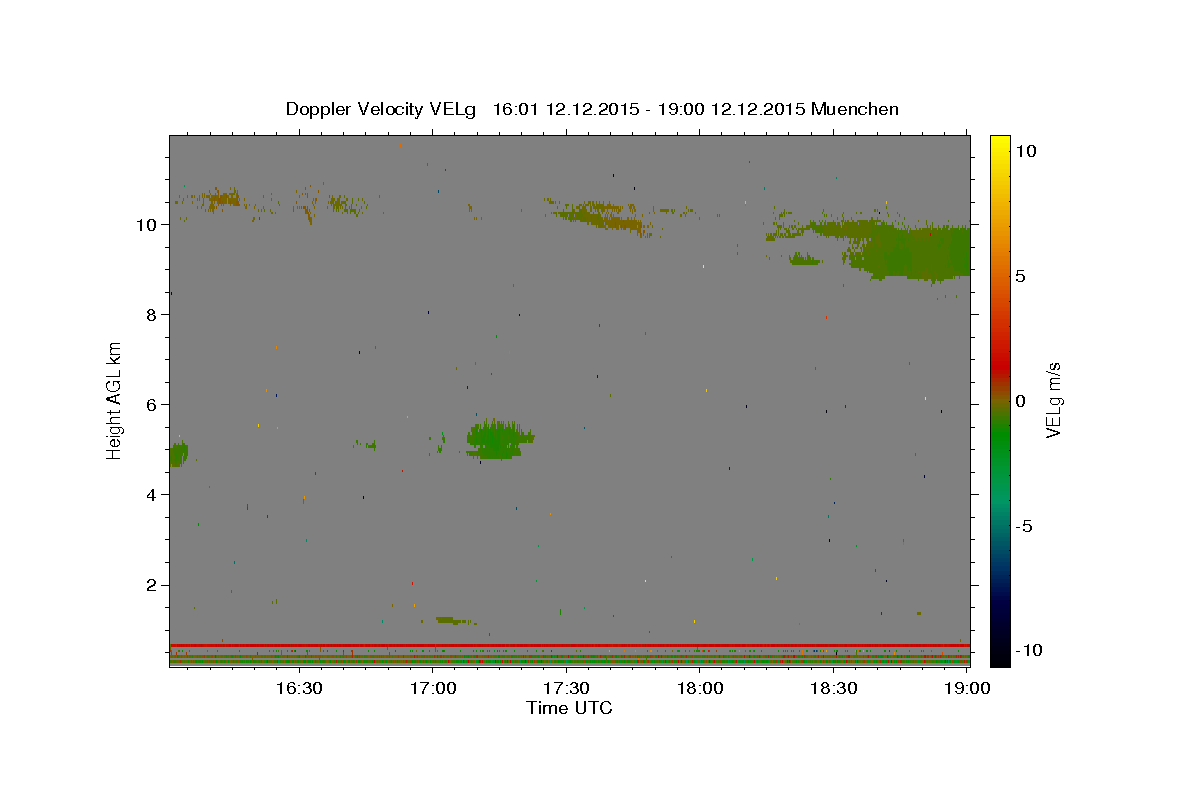The height and width of the screenshot is (800, 1200).
Task: Click the height tick label 4
Action: tap(152, 495)
